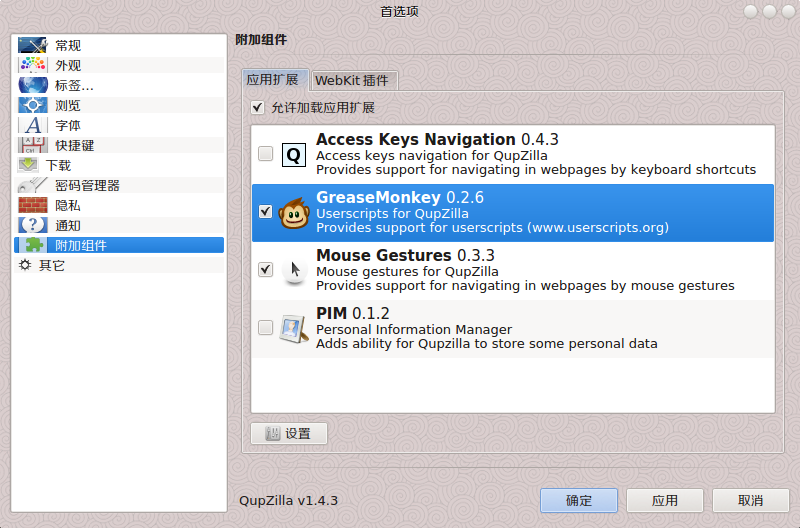This screenshot has width=800, height=528.
Task: Select the GreaseMonkey 0.2.6 title
Action: 399,197
